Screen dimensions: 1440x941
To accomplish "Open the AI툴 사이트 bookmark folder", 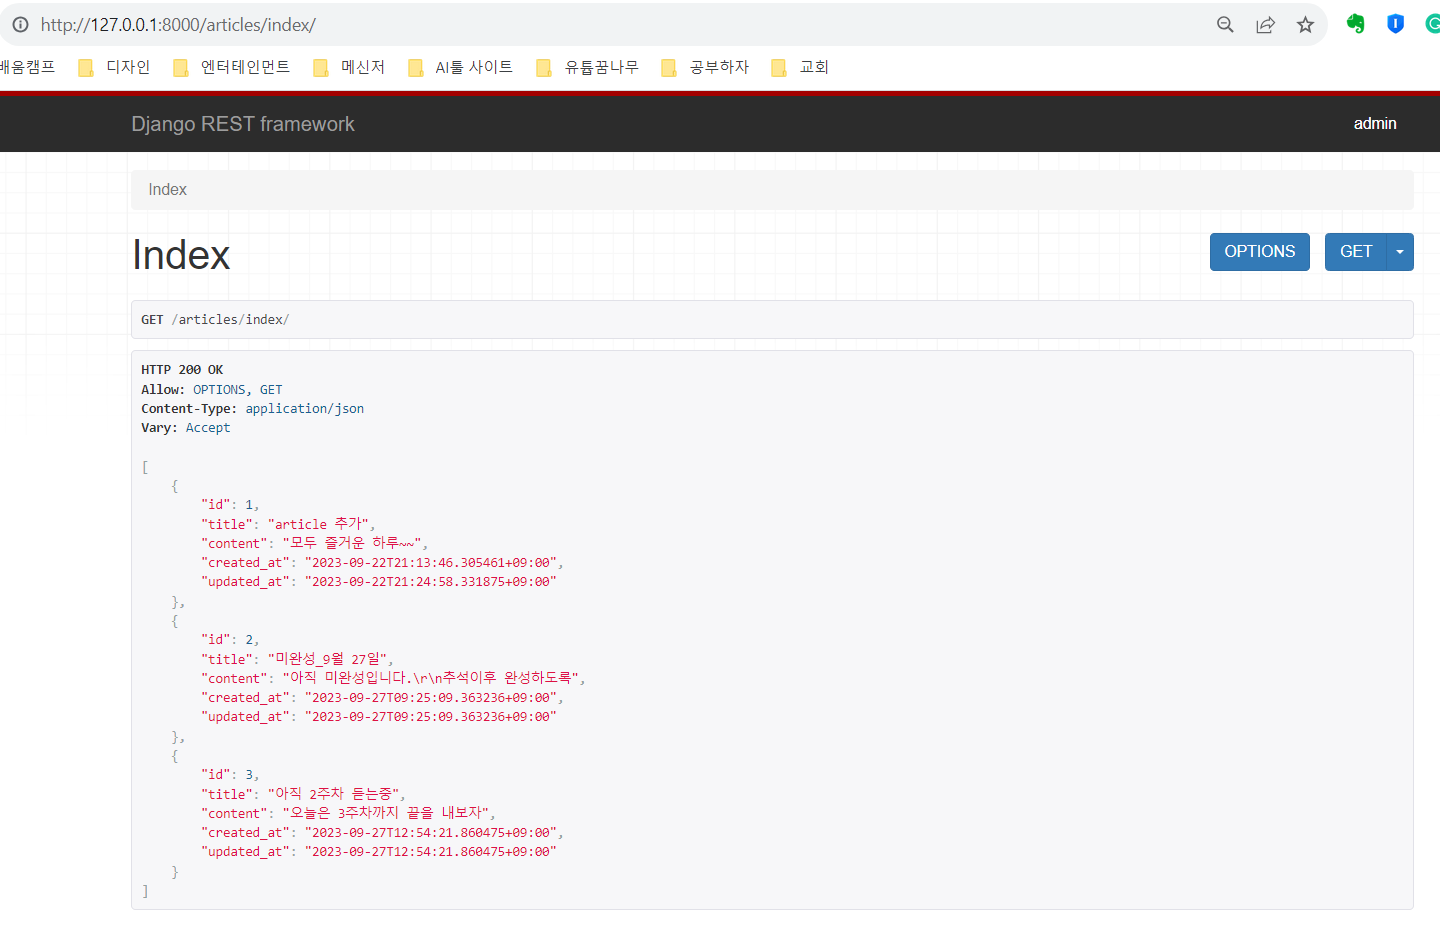I will pos(461,67).
